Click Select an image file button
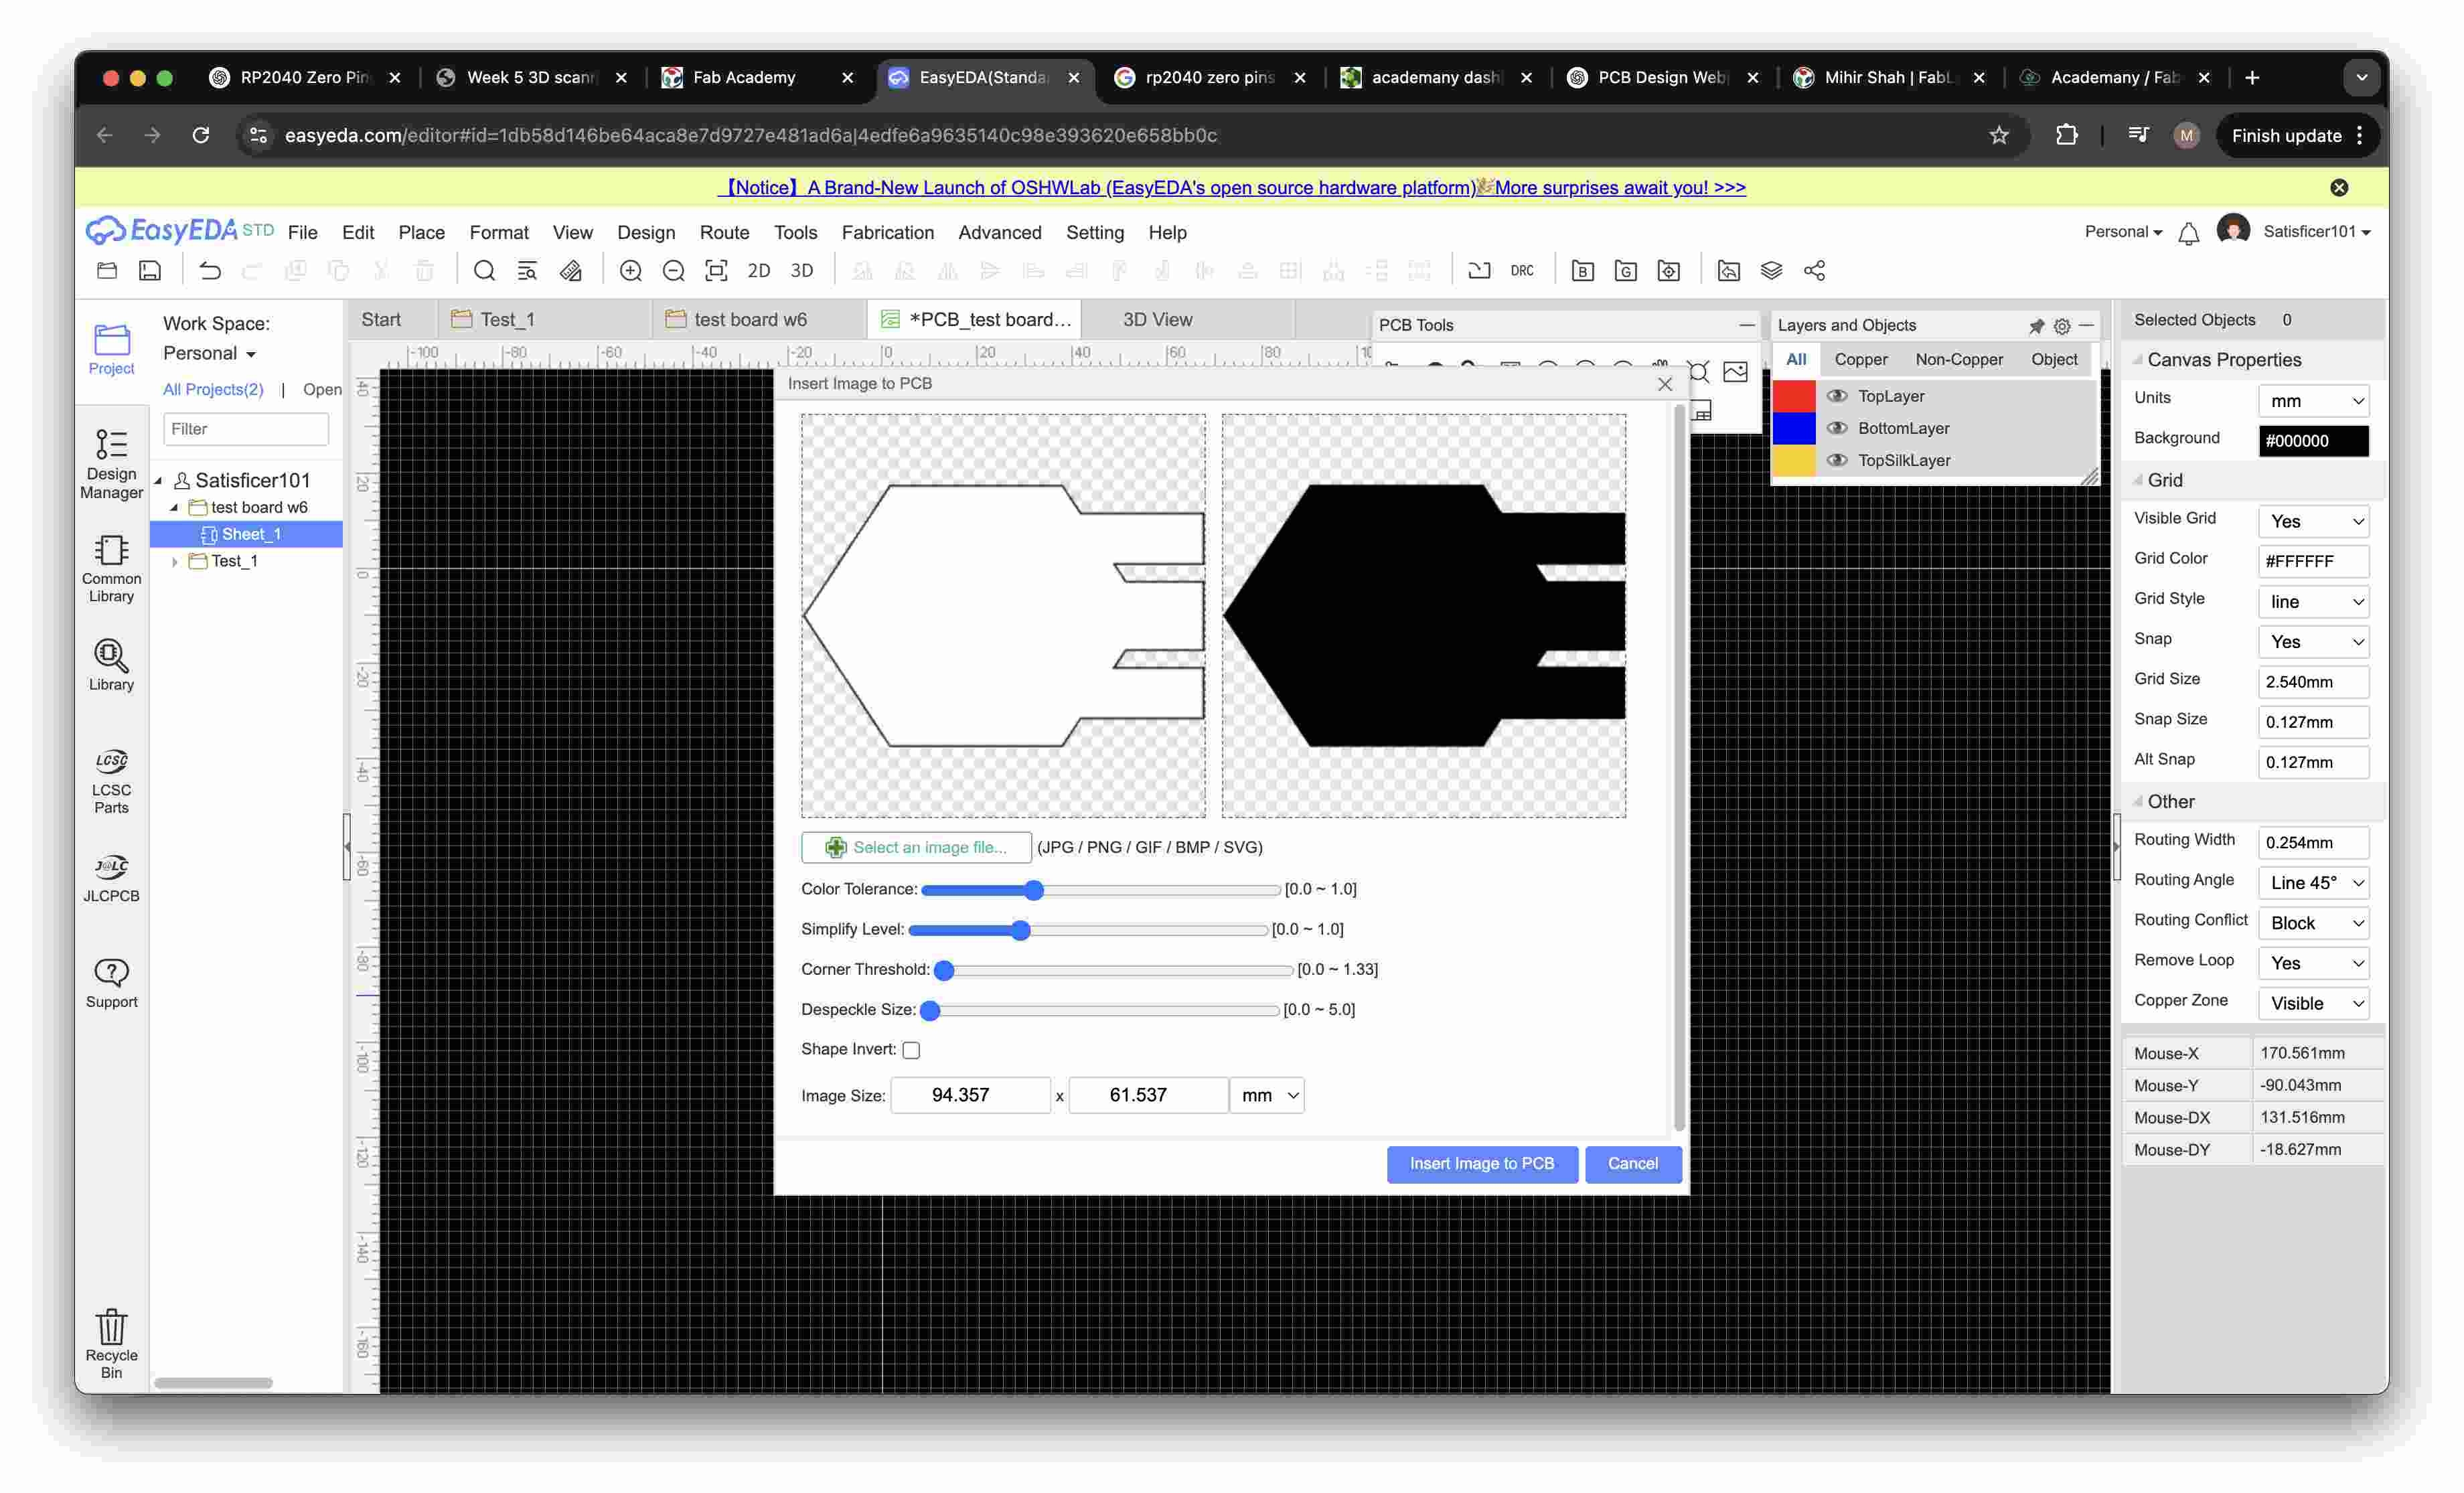Image resolution: width=2464 pixels, height=1493 pixels. pyautogui.click(x=916, y=847)
